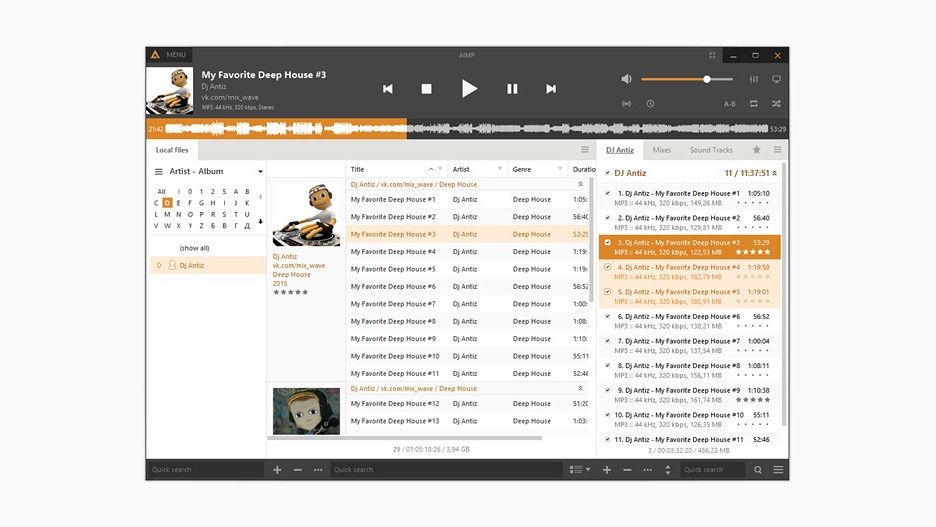The image size is (936, 527).
Task: Open the visualization screen icon
Action: pos(777,79)
